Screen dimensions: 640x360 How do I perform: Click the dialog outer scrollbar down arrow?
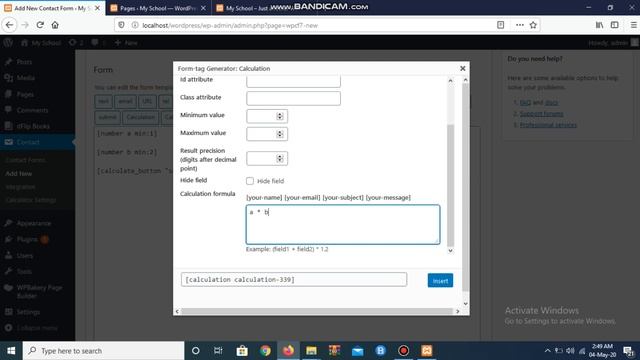pos(465,304)
